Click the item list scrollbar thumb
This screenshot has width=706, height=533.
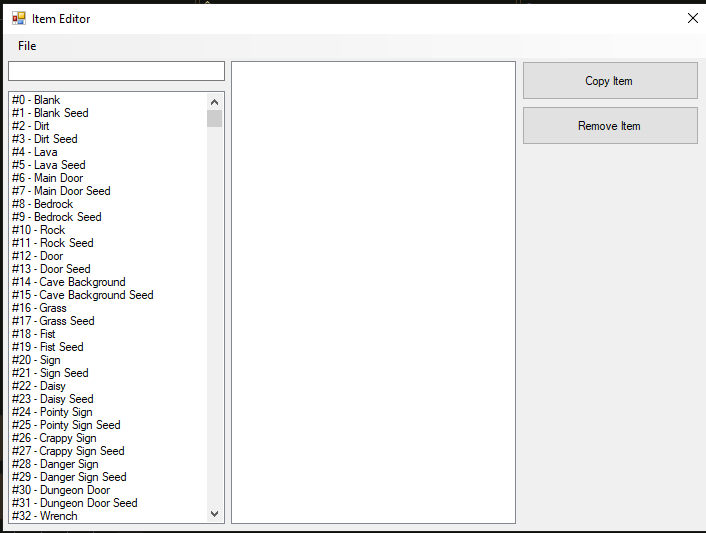point(214,119)
